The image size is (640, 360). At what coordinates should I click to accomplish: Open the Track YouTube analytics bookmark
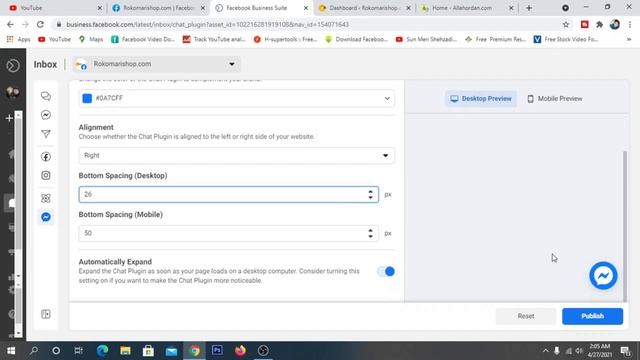[x=214, y=39]
